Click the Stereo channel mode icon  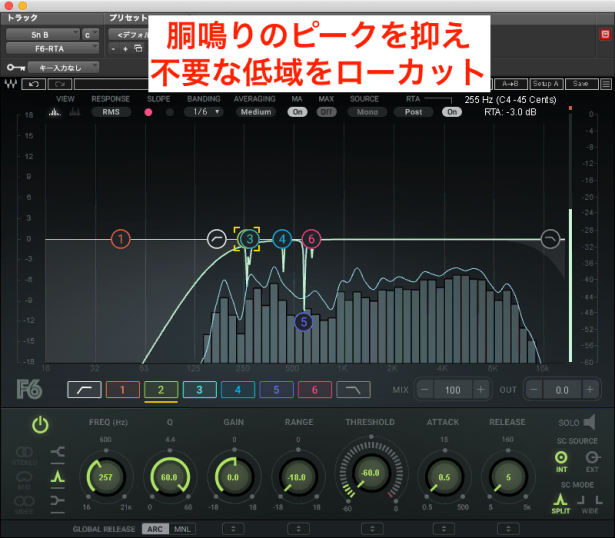[24, 452]
